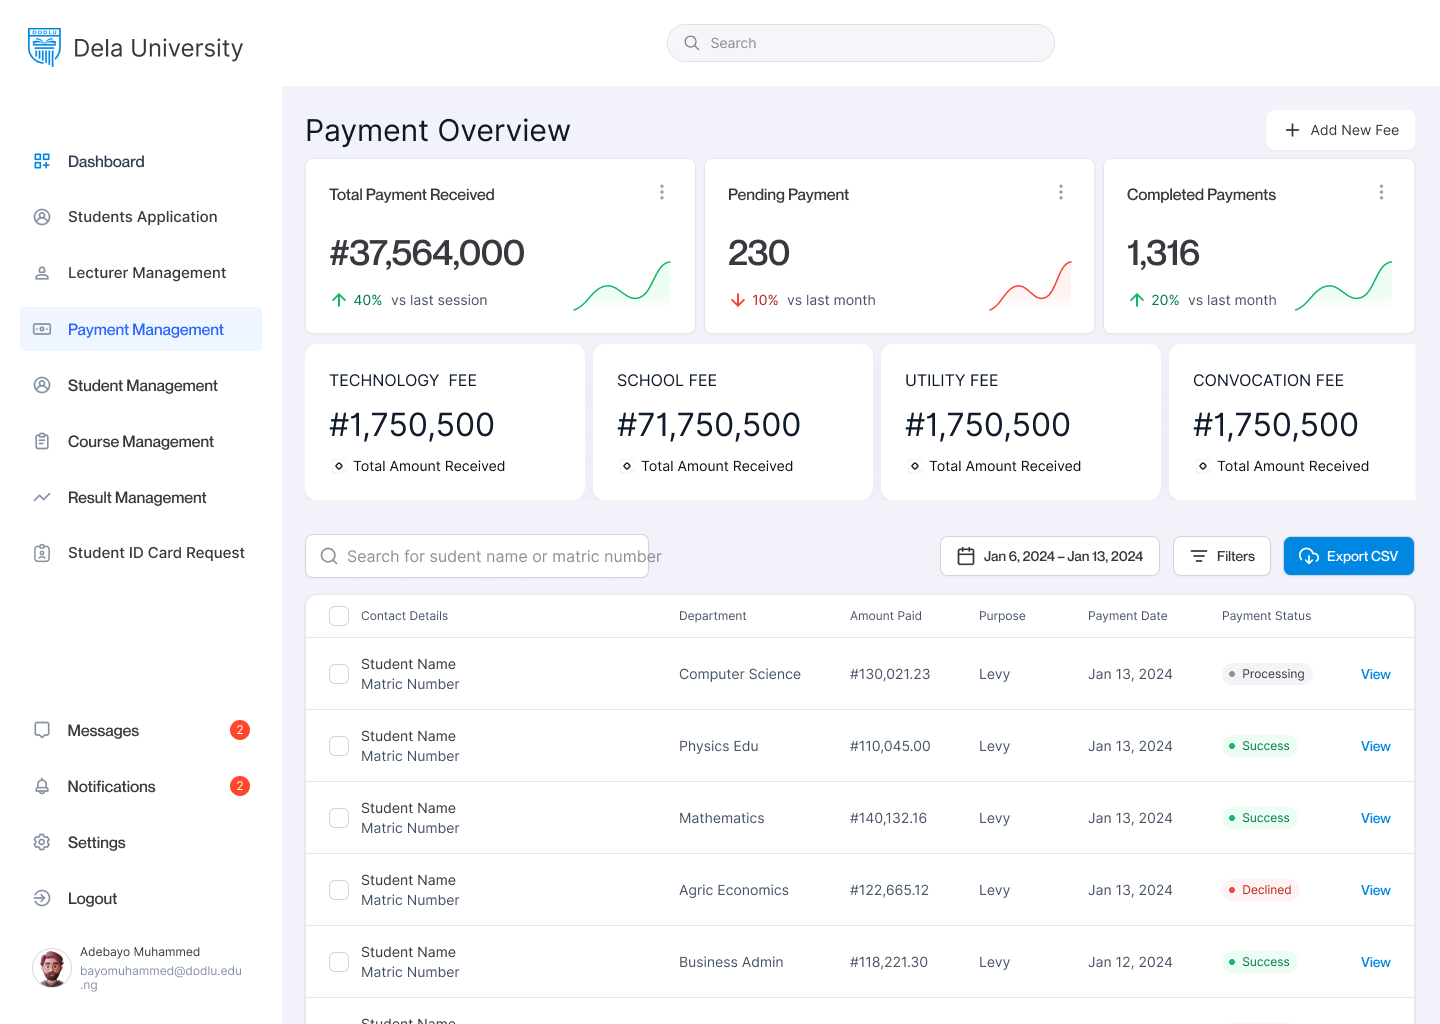Tick the select-all checkbox in table header
This screenshot has height=1024, width=1440.
[x=339, y=616]
